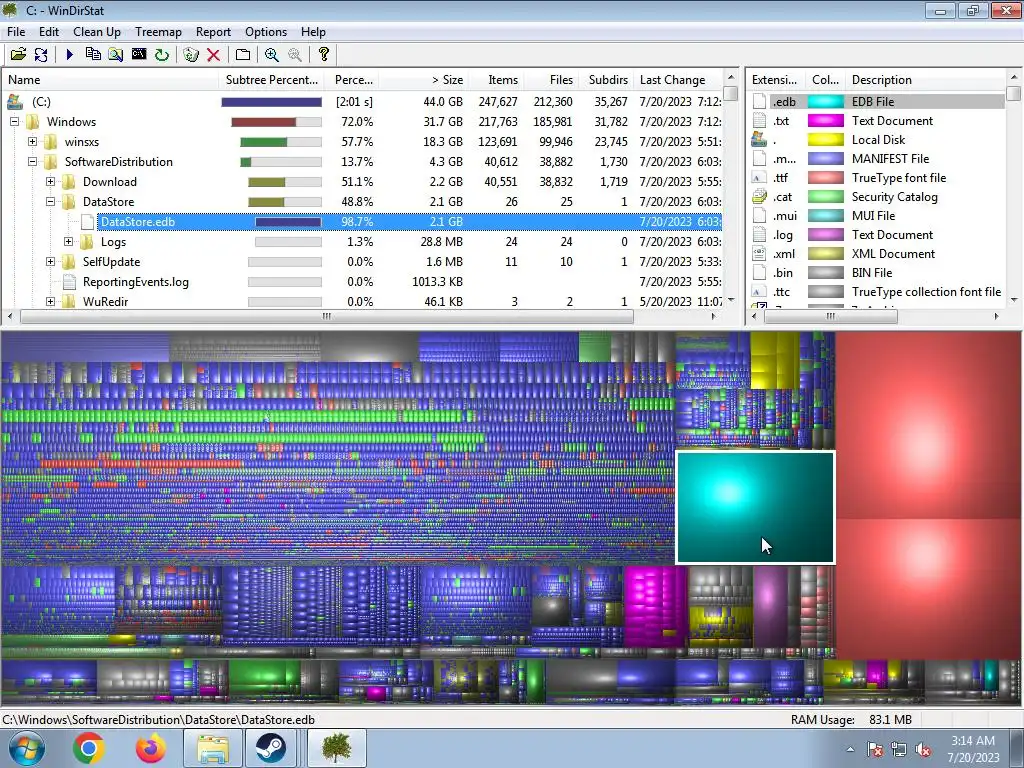Click the ReportingEvents.log file icon
This screenshot has width=1024, height=768.
[69, 282]
